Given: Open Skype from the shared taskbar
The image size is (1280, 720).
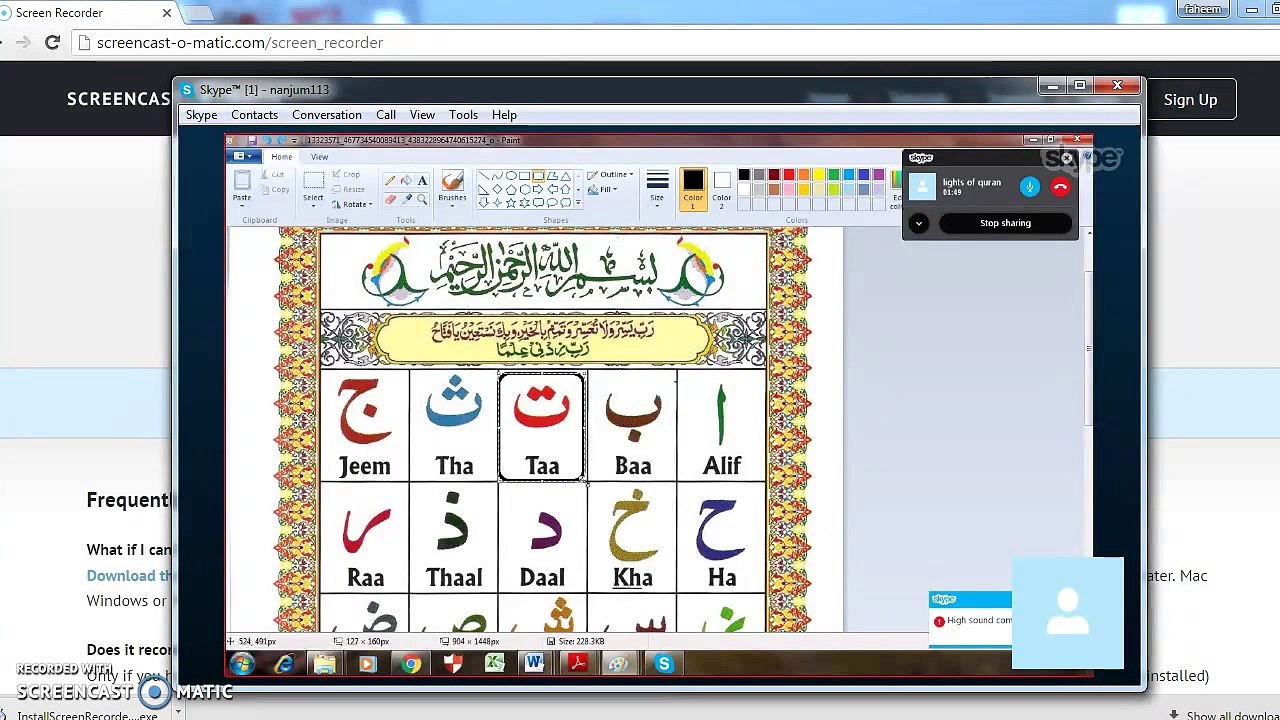Looking at the screenshot, I should [x=663, y=664].
